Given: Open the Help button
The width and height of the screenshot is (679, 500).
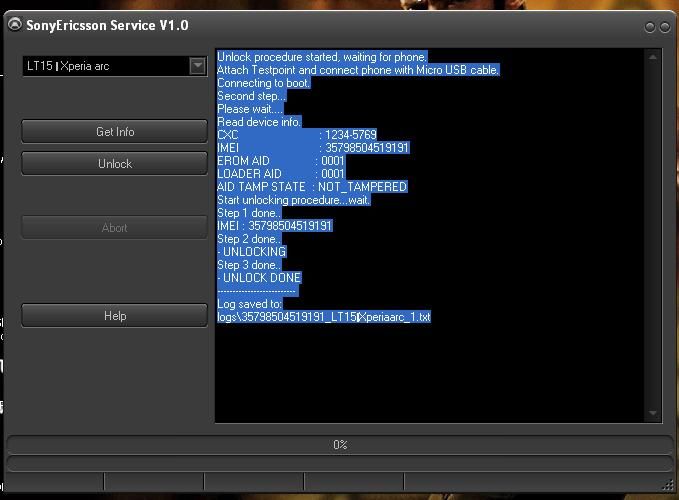Looking at the screenshot, I should pyautogui.click(x=115, y=316).
